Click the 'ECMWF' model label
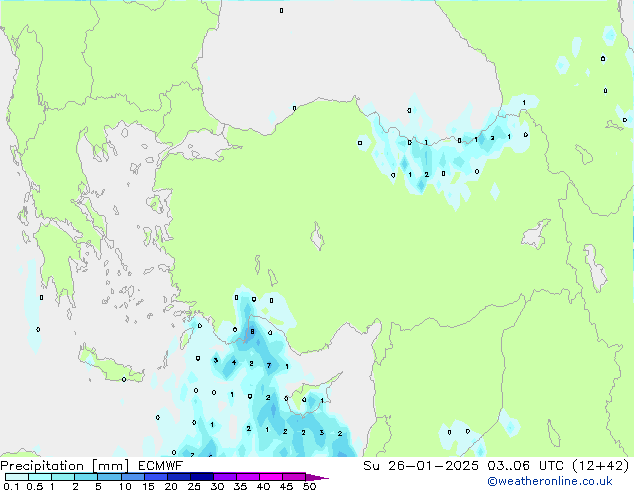The height and width of the screenshot is (490, 634). click(x=161, y=466)
